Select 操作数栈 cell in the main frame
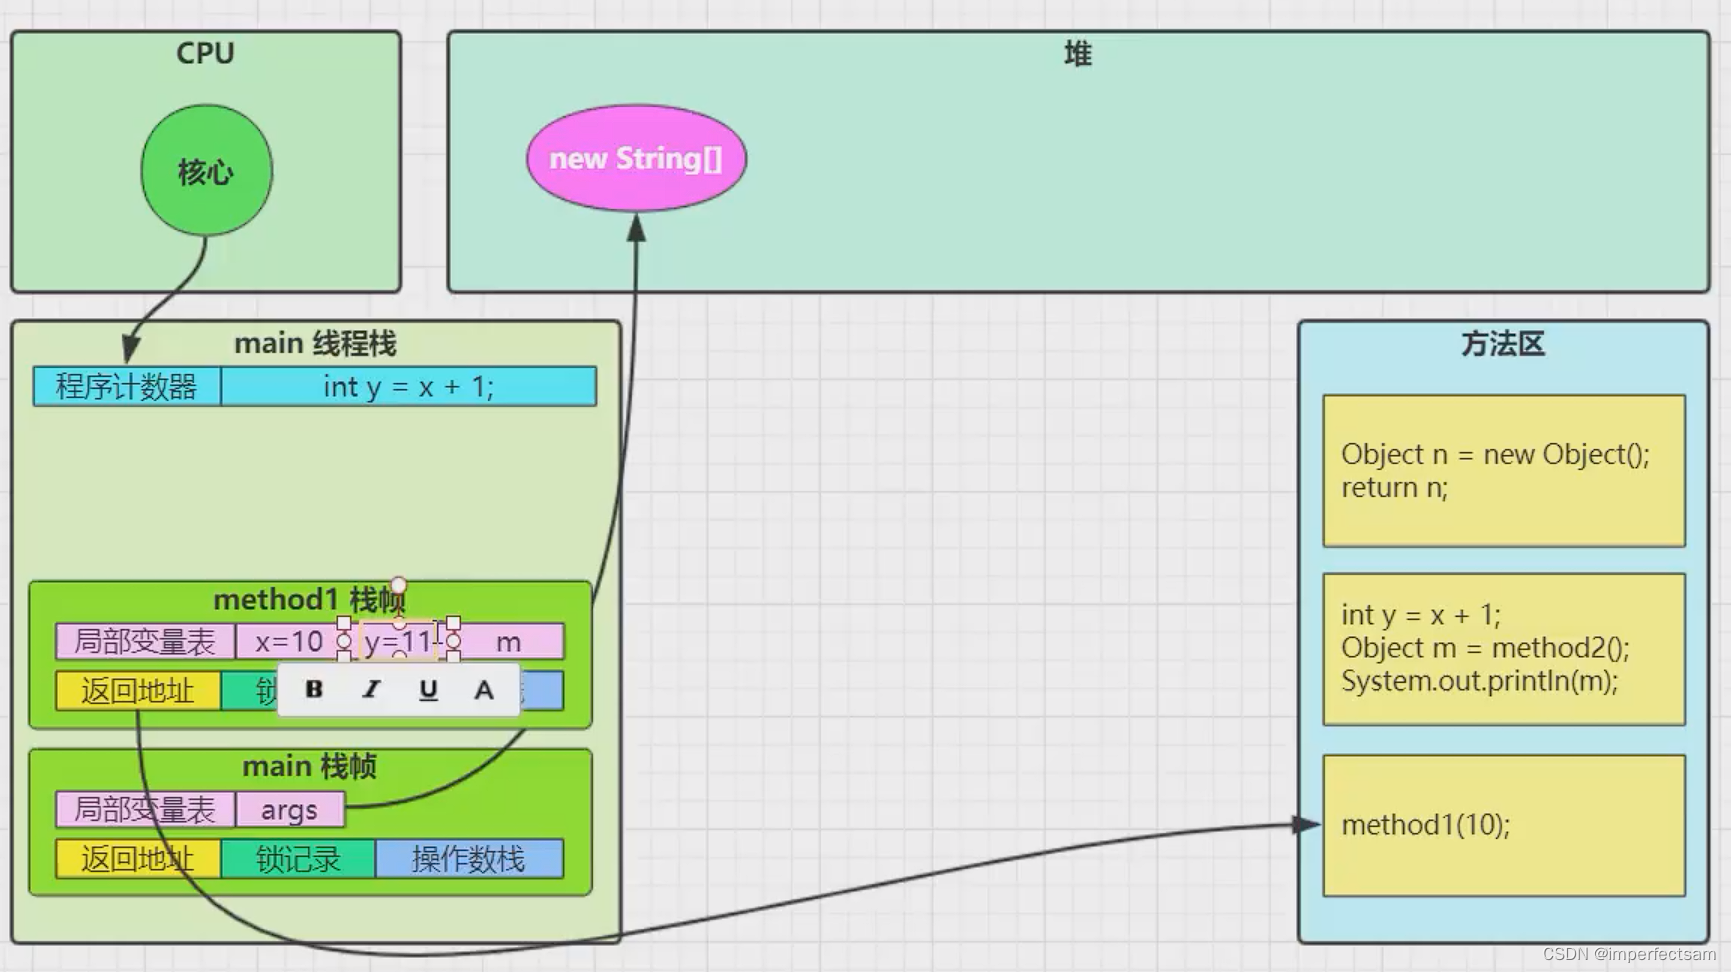 [x=469, y=858]
